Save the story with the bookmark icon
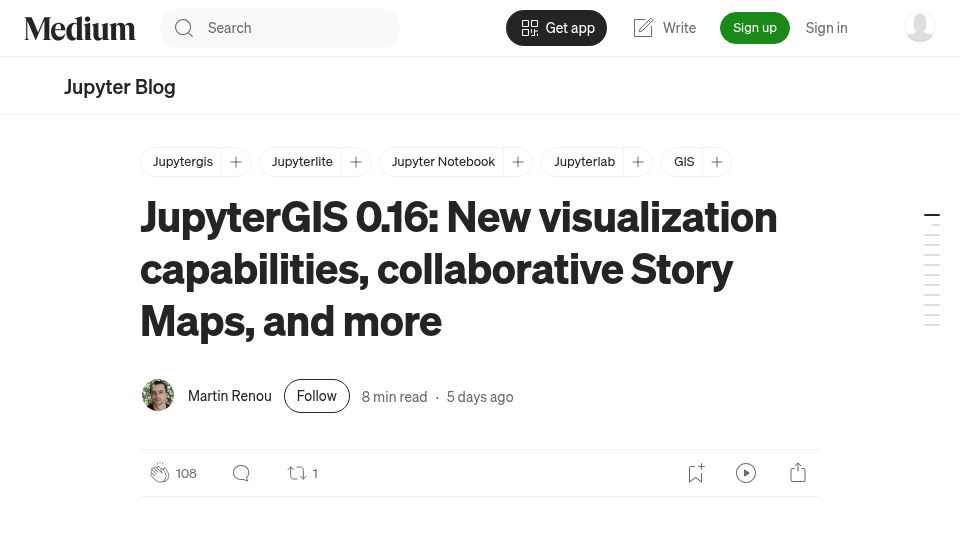960x540 pixels. coord(696,473)
